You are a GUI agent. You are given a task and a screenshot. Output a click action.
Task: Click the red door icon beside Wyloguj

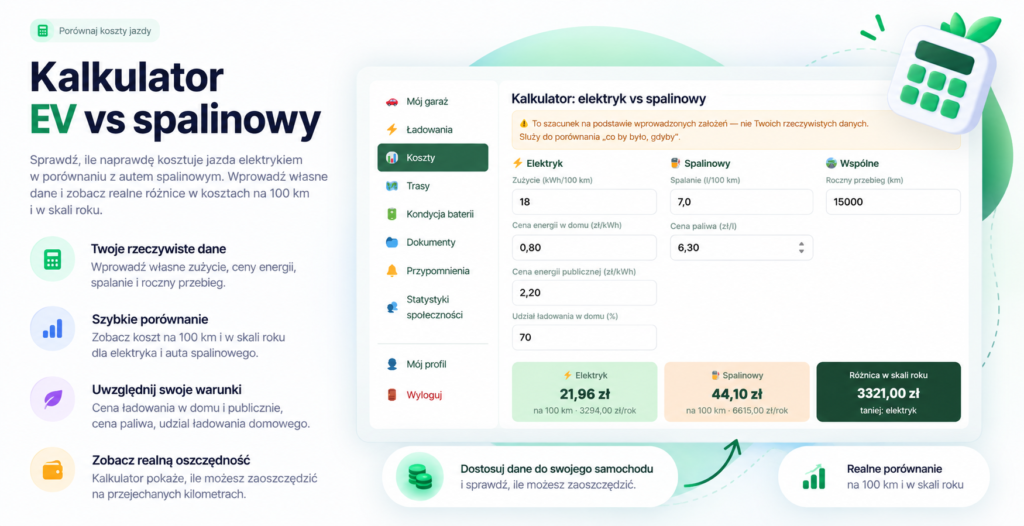[392, 395]
